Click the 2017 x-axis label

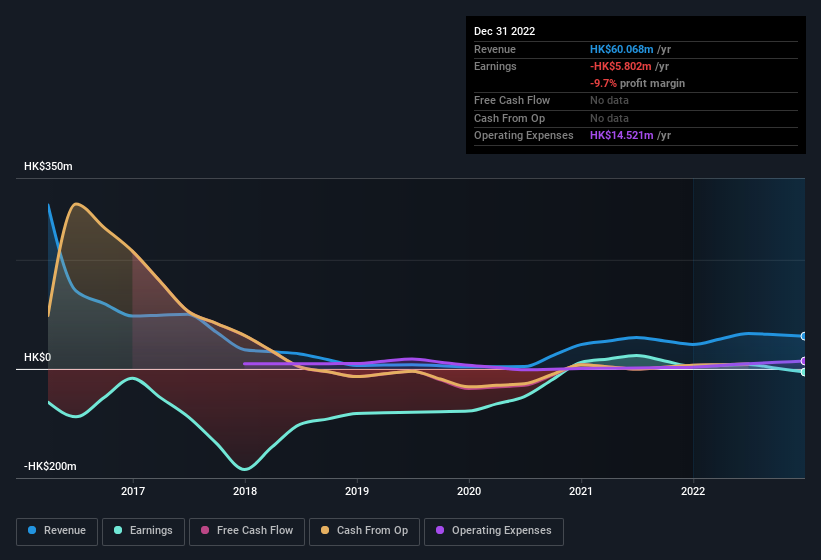[x=133, y=491]
